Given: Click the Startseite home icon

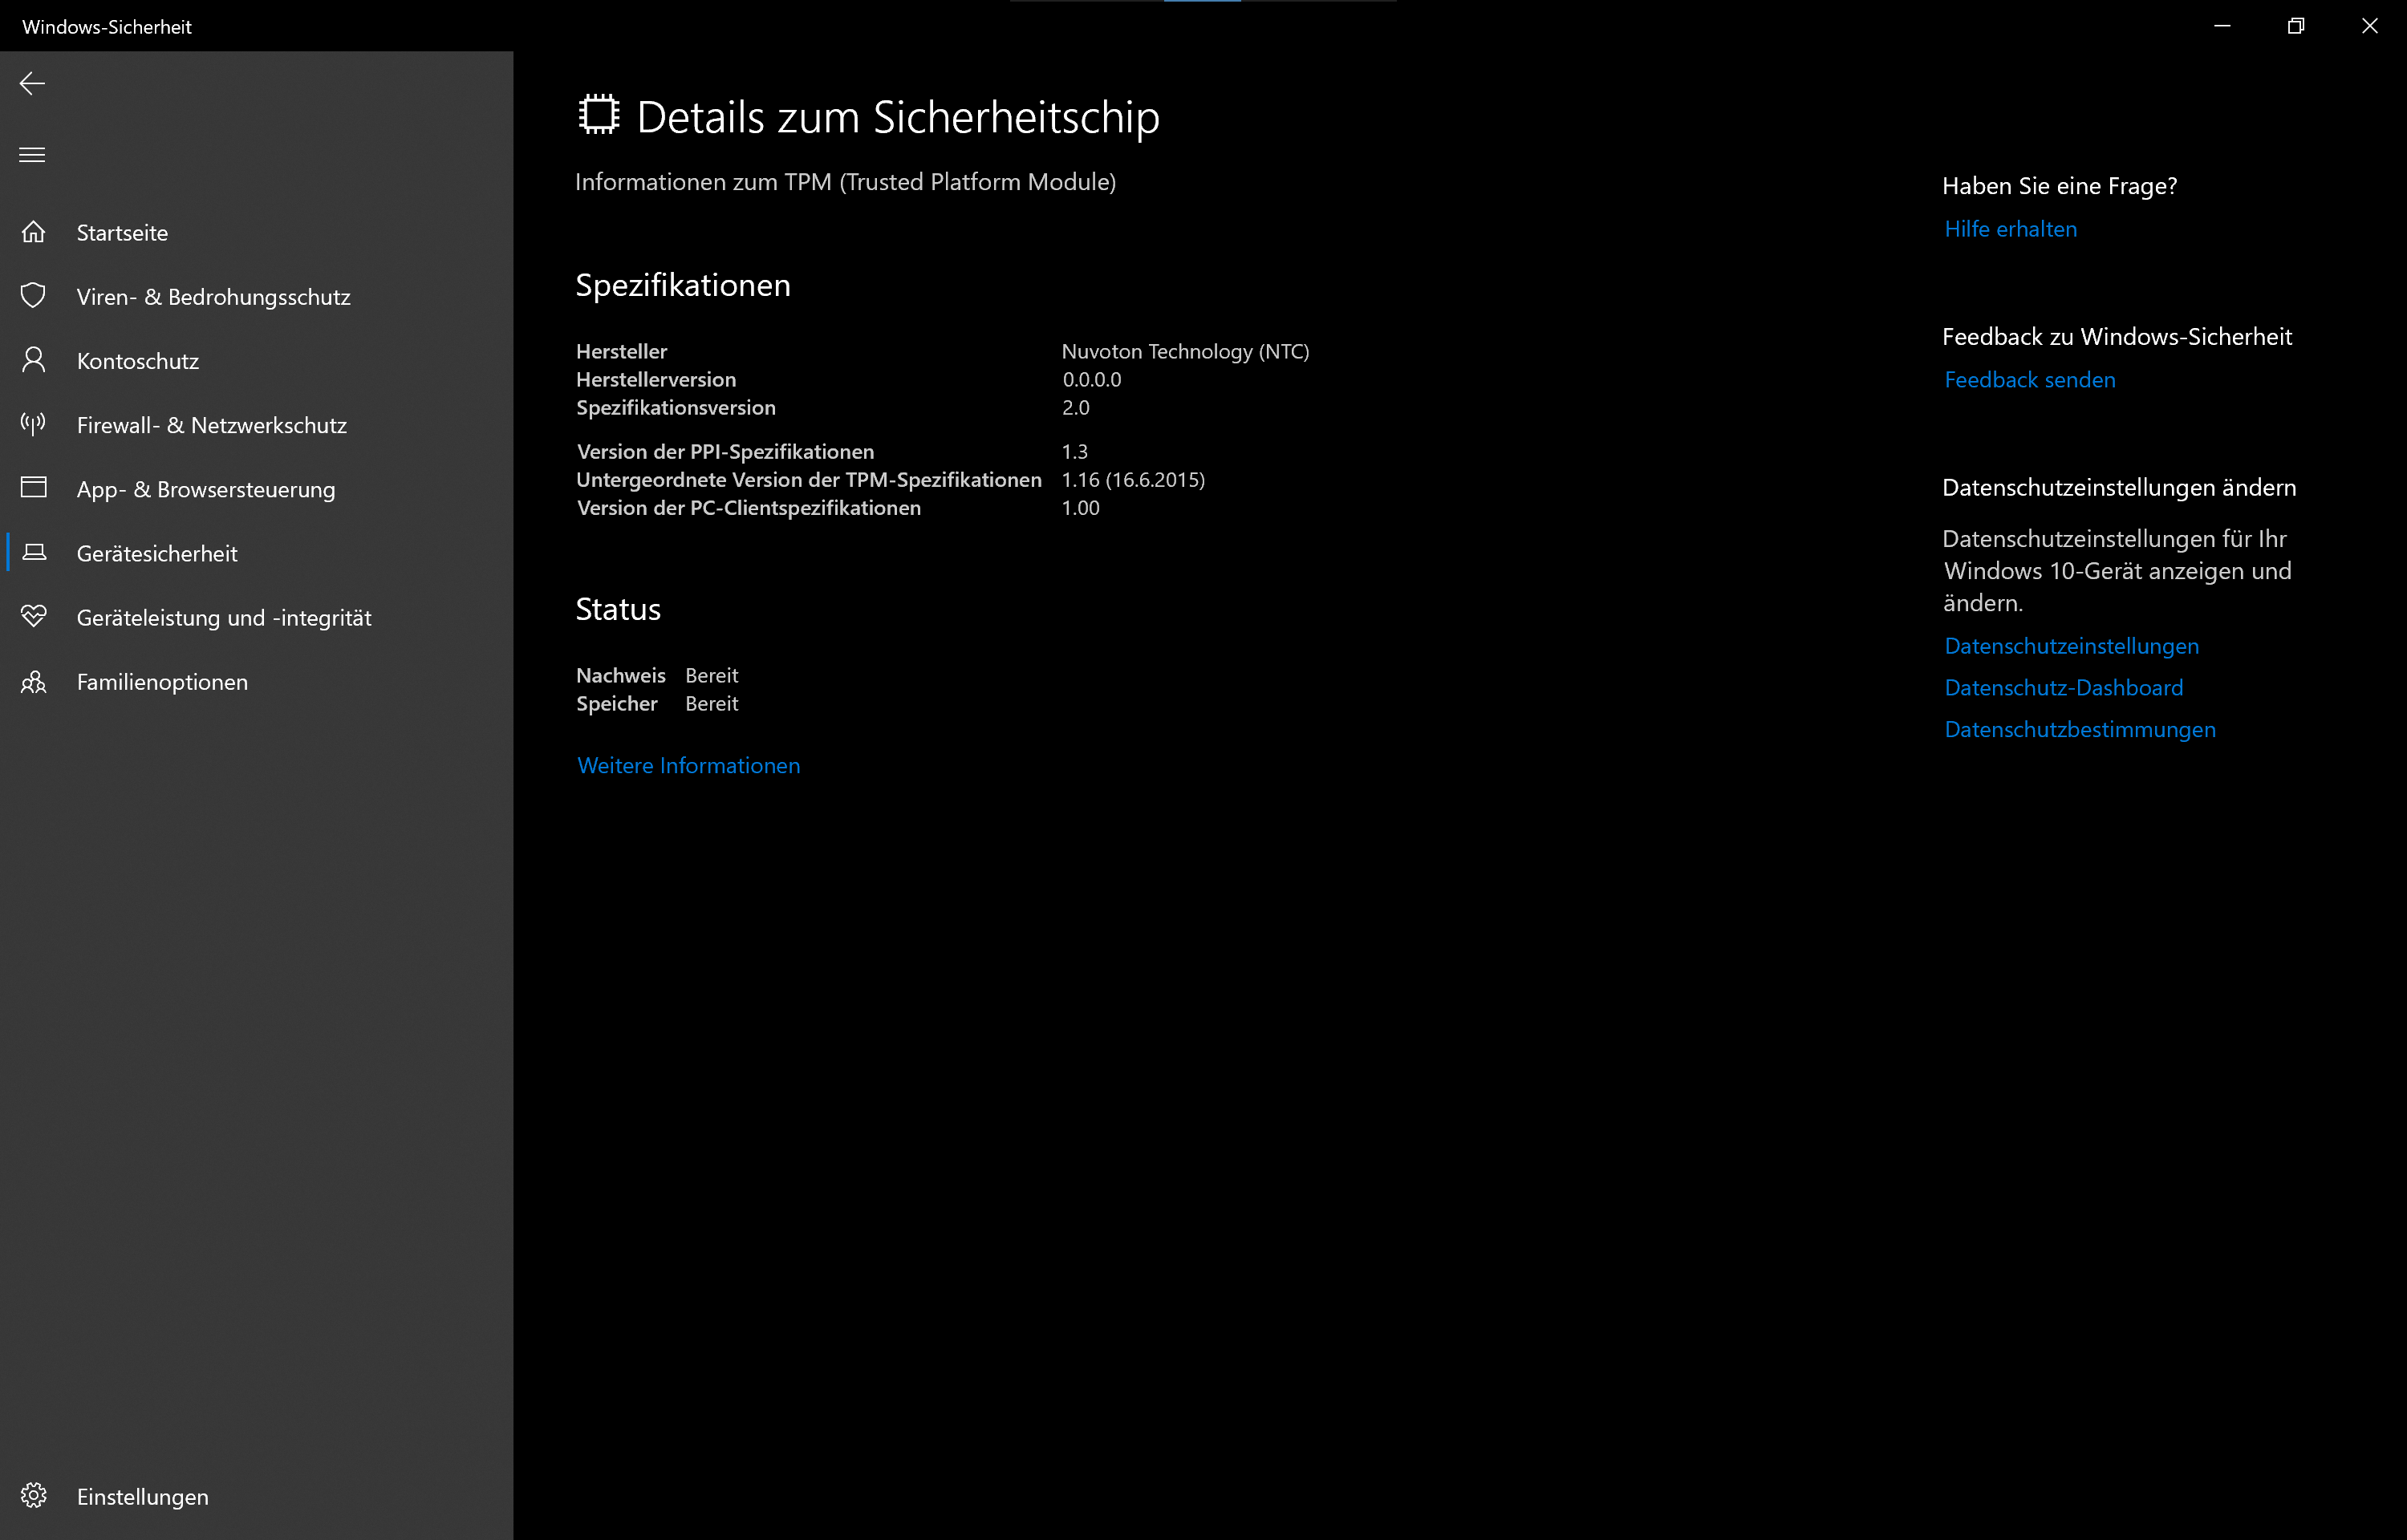Looking at the screenshot, I should pos(34,232).
